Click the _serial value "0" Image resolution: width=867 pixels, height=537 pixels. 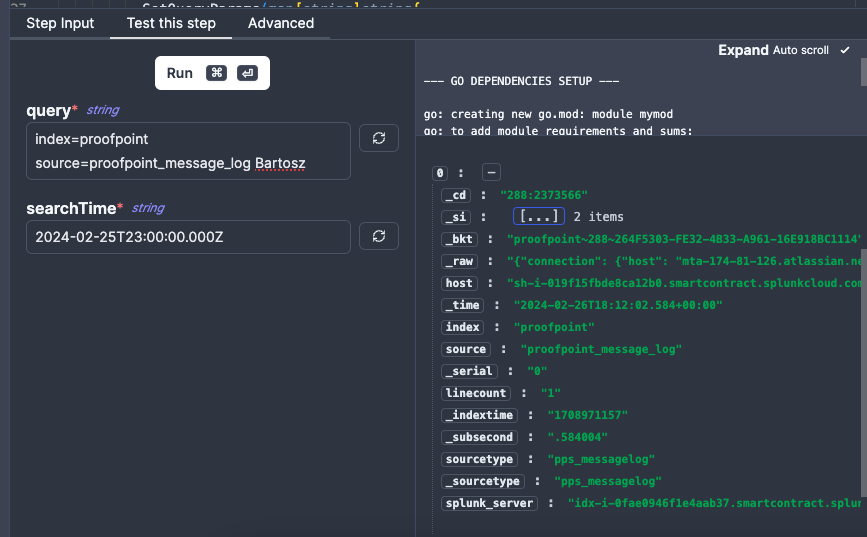point(537,371)
